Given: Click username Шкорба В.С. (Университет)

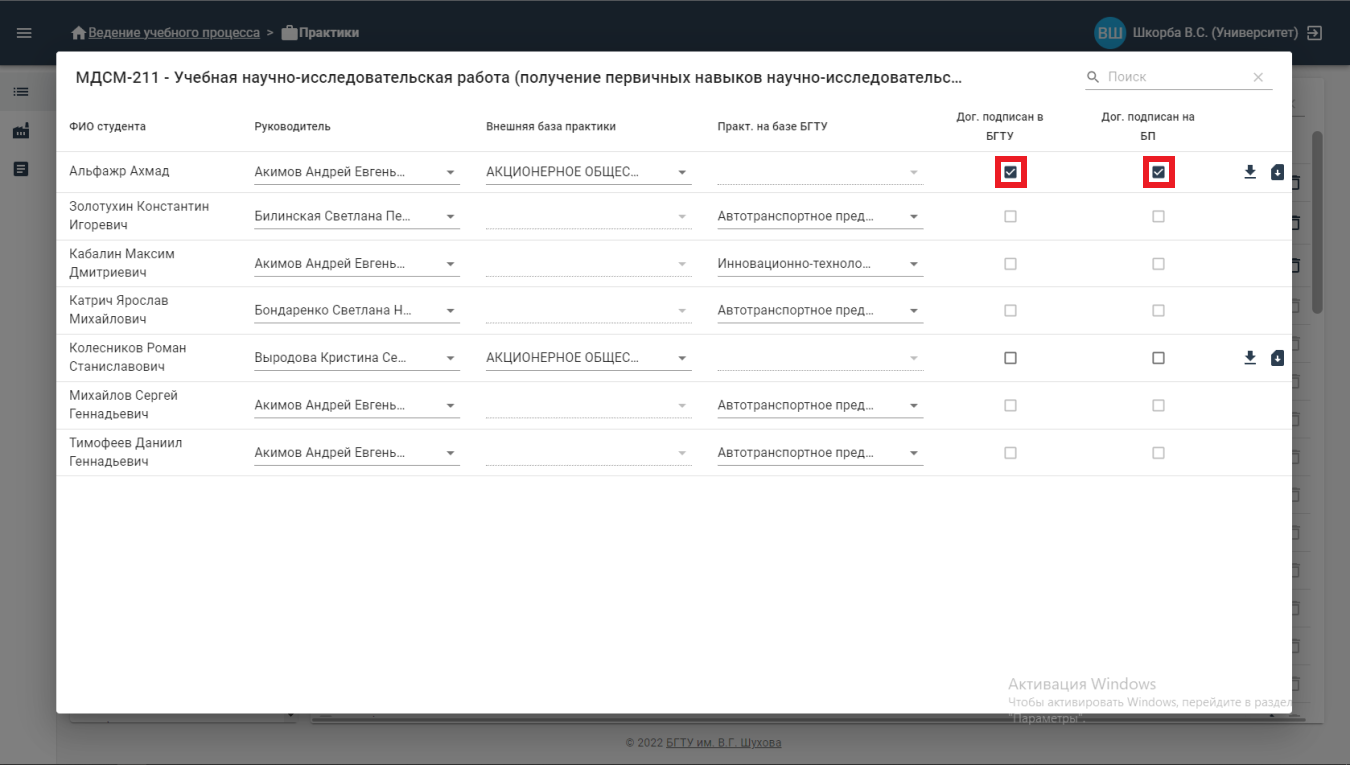Looking at the screenshot, I should pos(1215,33).
